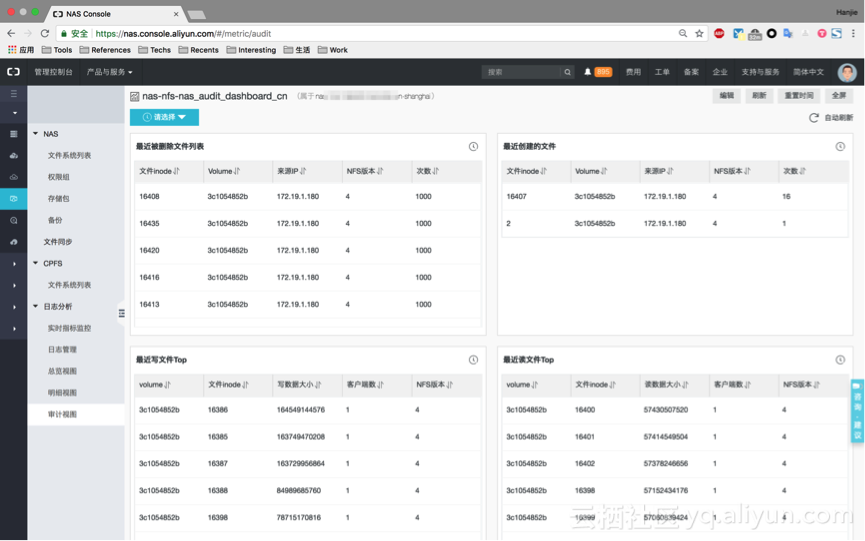The image size is (865, 541).
Task: Open the 产品与服务 dropdown menu
Action: click(x=109, y=72)
